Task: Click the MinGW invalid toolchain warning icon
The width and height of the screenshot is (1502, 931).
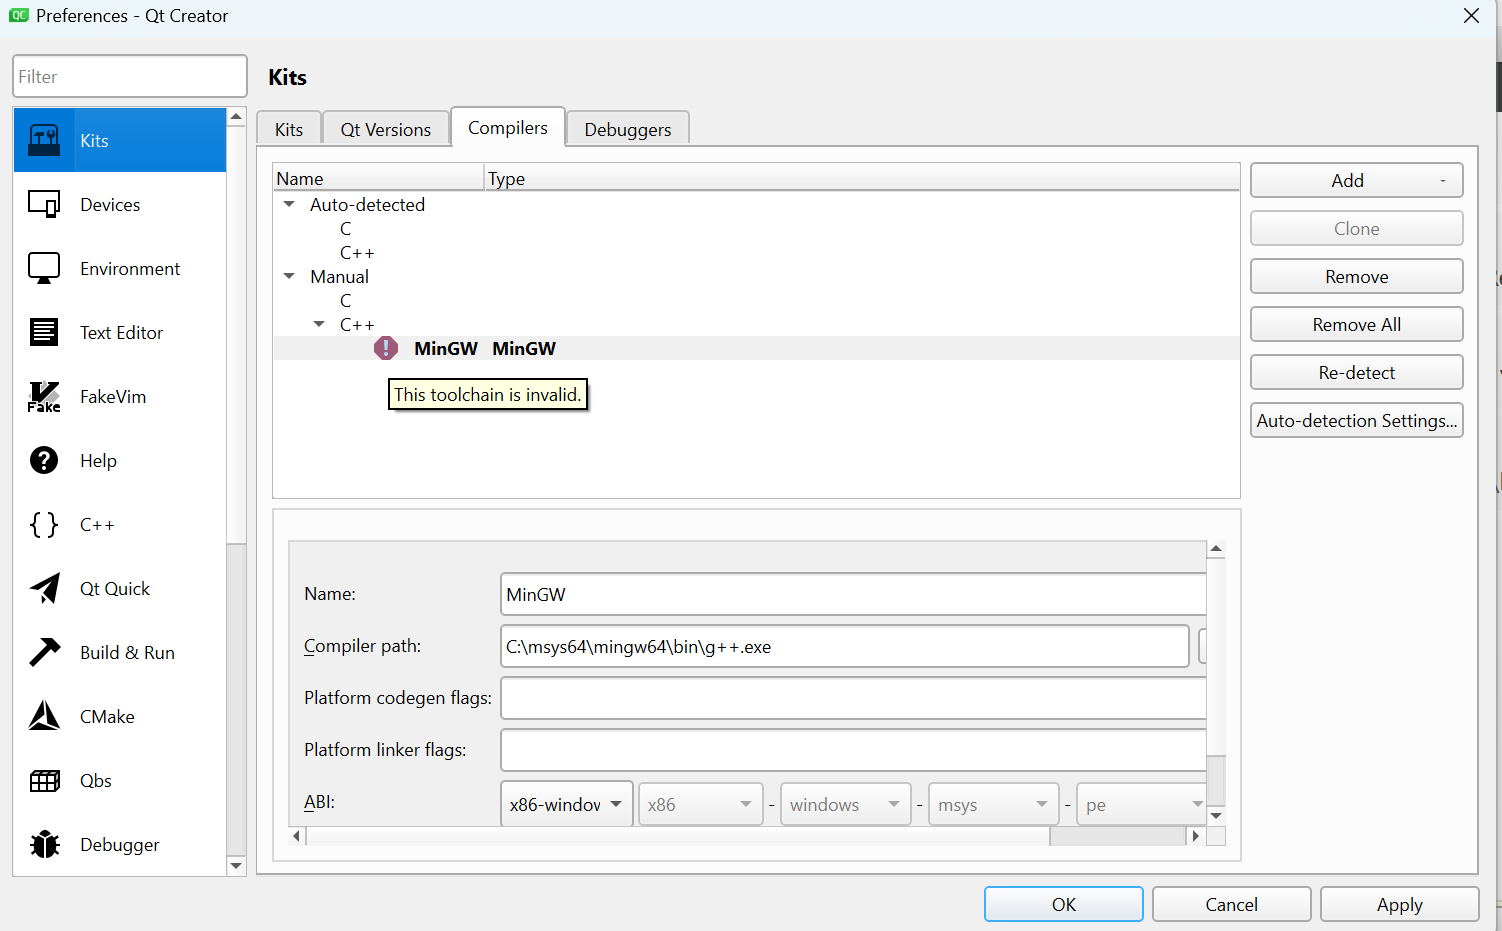Action: coord(386,348)
